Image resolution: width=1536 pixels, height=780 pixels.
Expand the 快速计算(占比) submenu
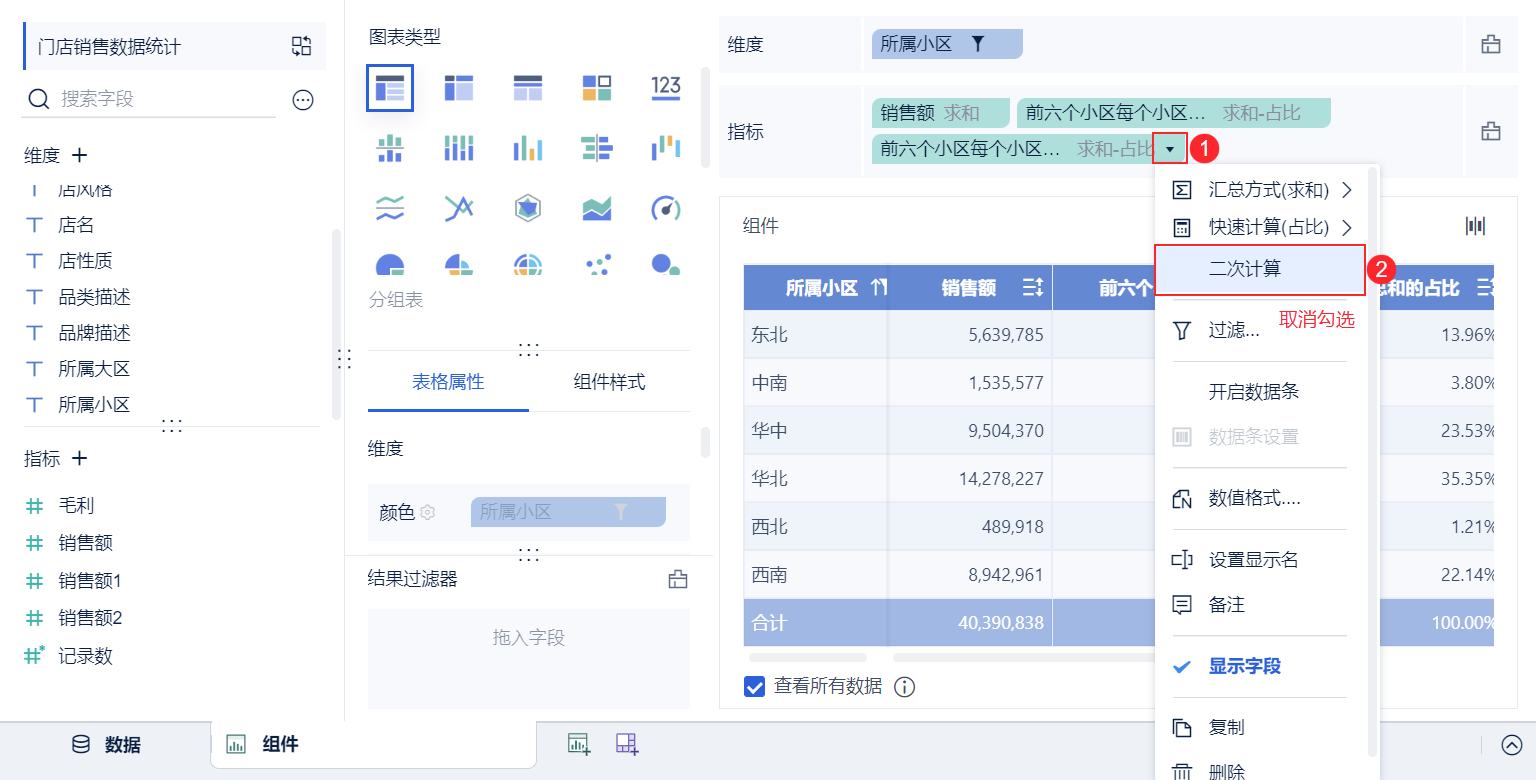coord(1261,227)
